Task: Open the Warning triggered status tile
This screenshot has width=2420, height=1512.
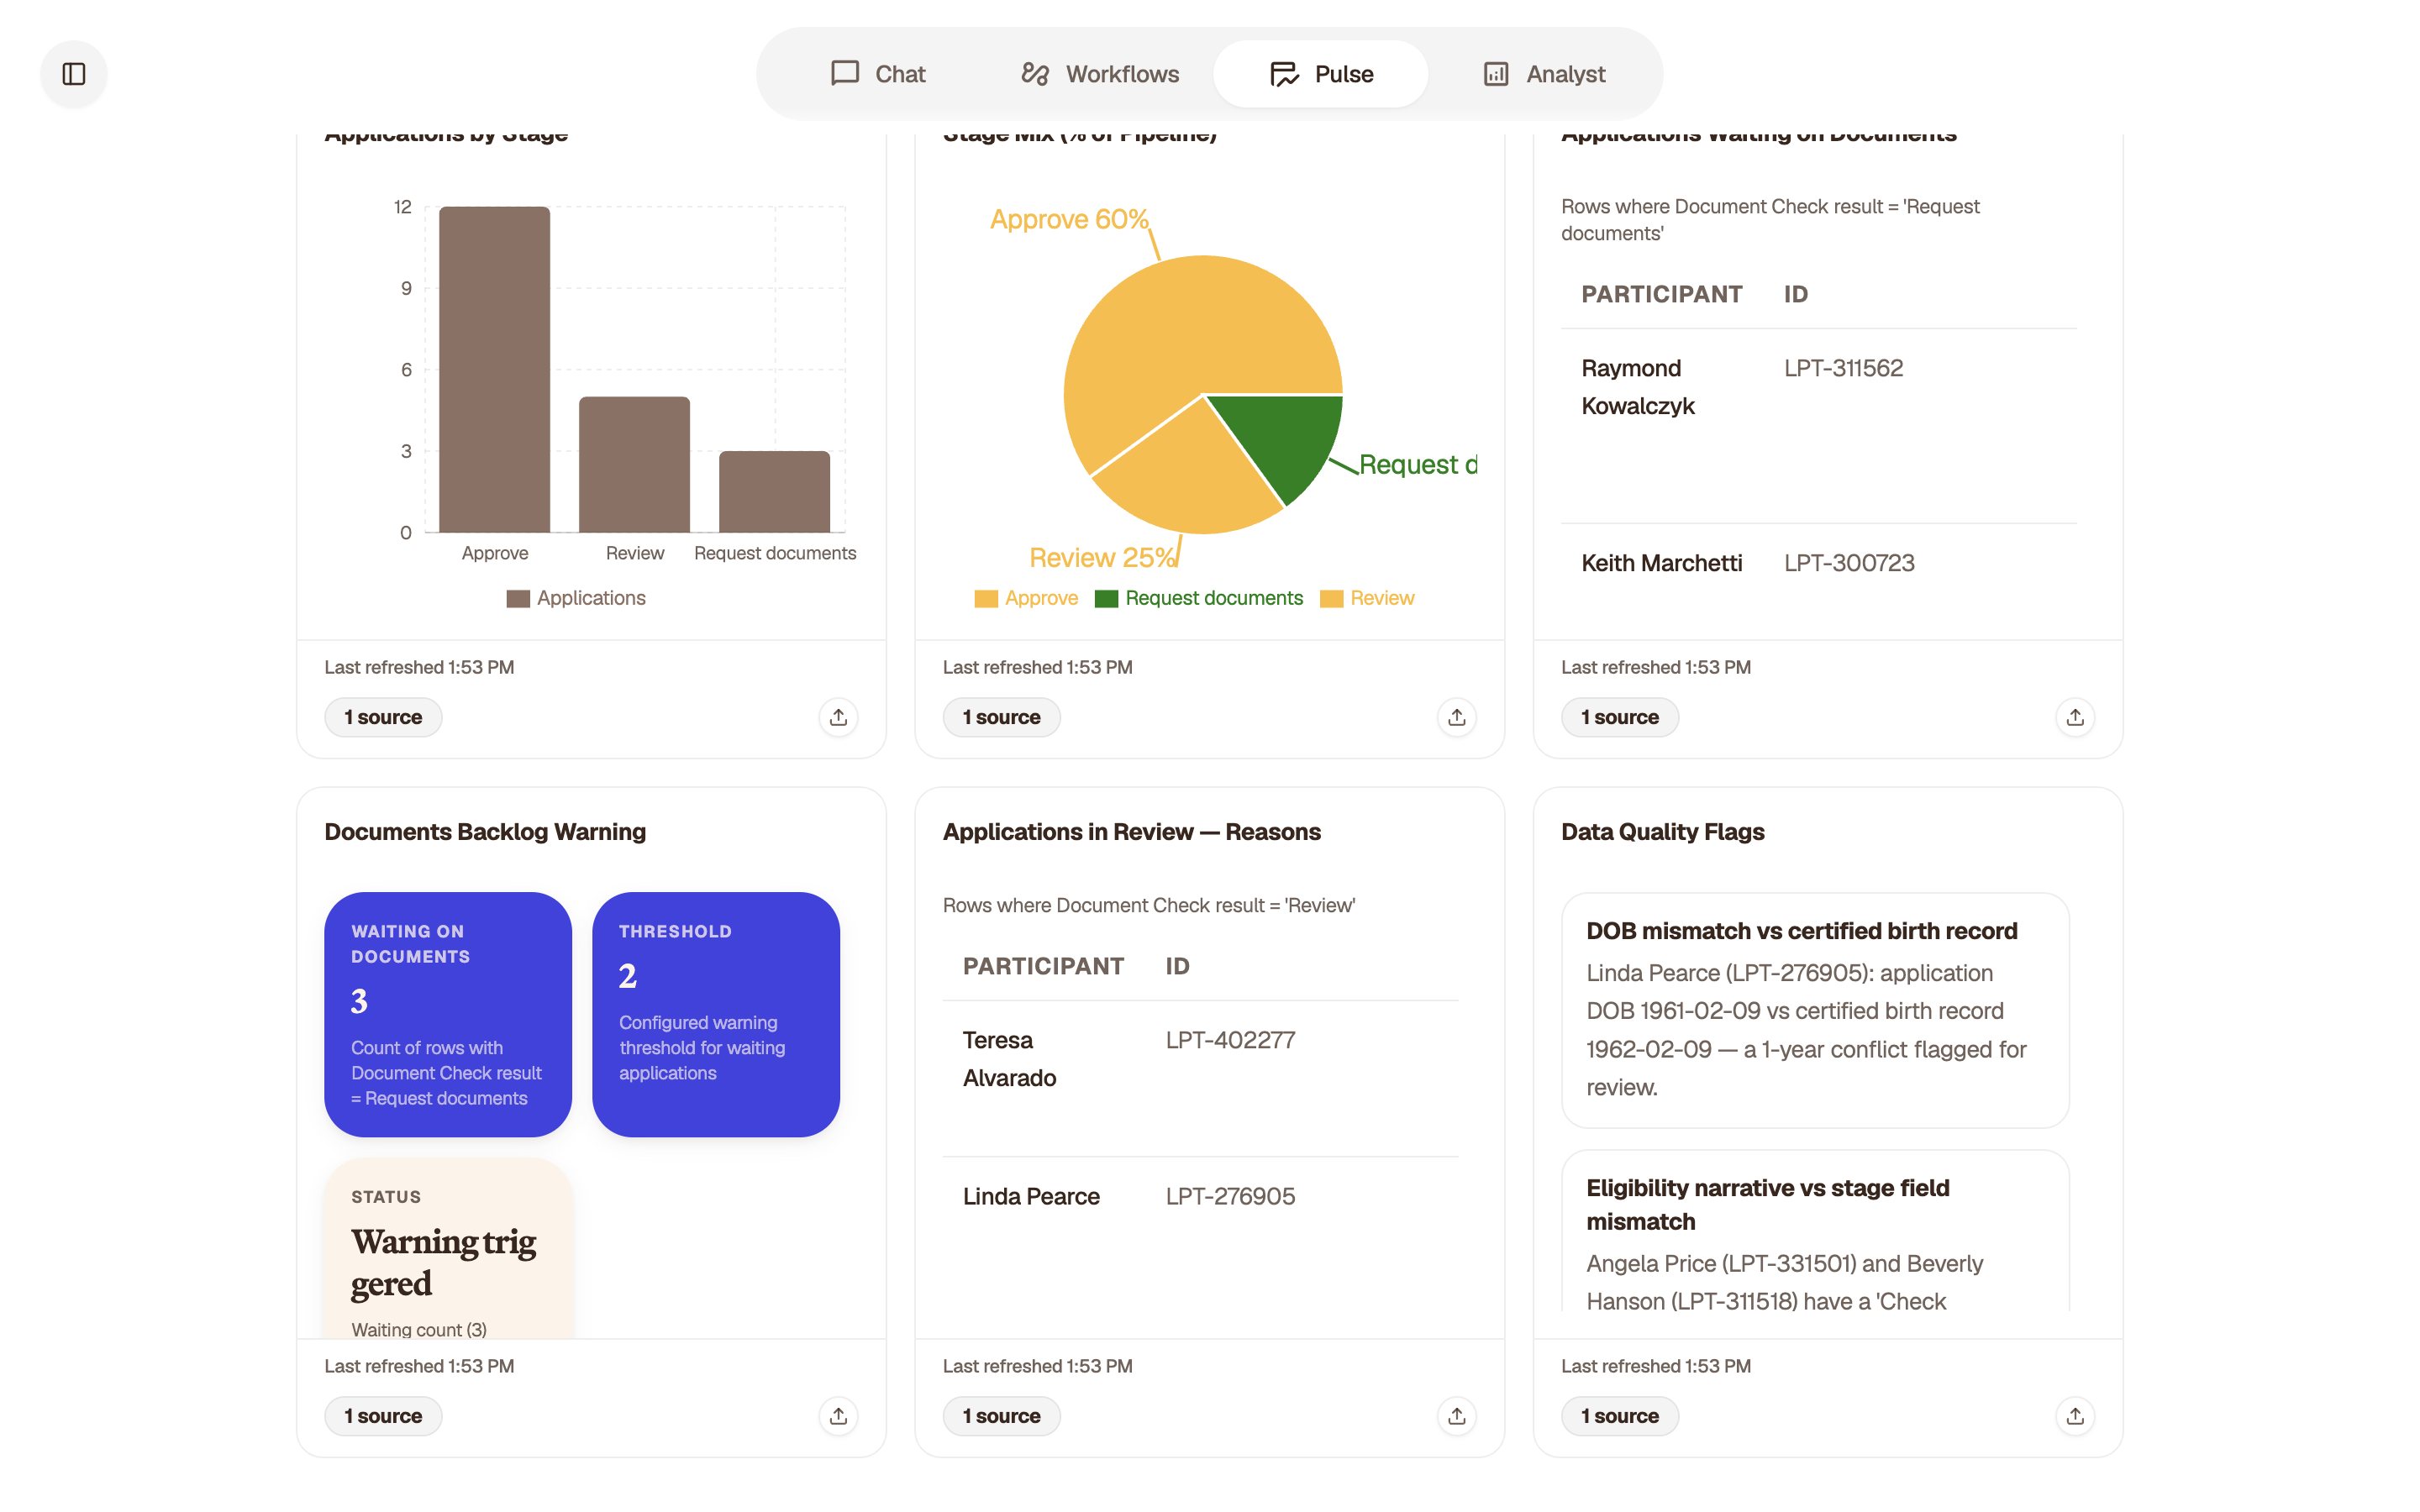Action: click(448, 1248)
